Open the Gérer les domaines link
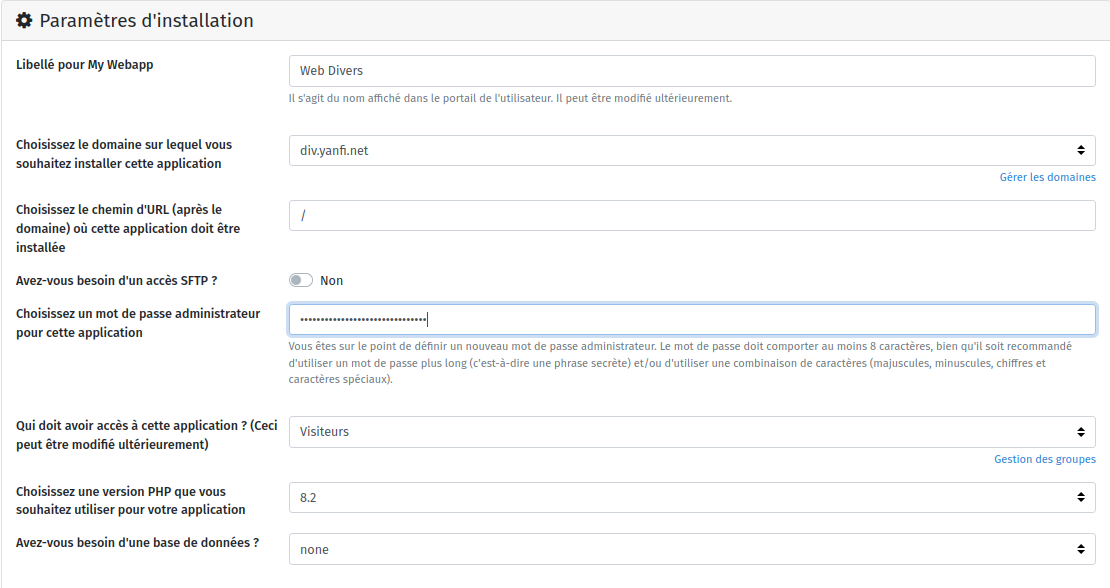This screenshot has width=1110, height=588. (x=1047, y=177)
